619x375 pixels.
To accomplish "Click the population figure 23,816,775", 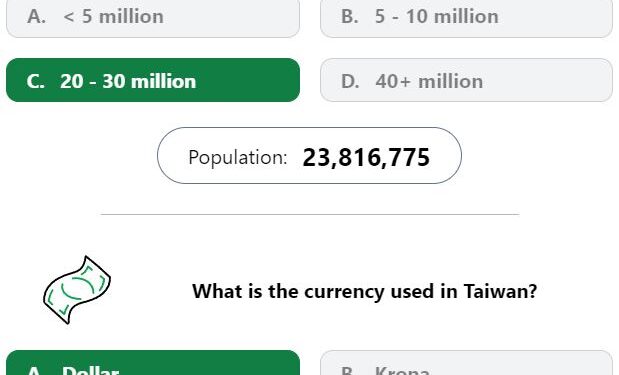I will [366, 158].
